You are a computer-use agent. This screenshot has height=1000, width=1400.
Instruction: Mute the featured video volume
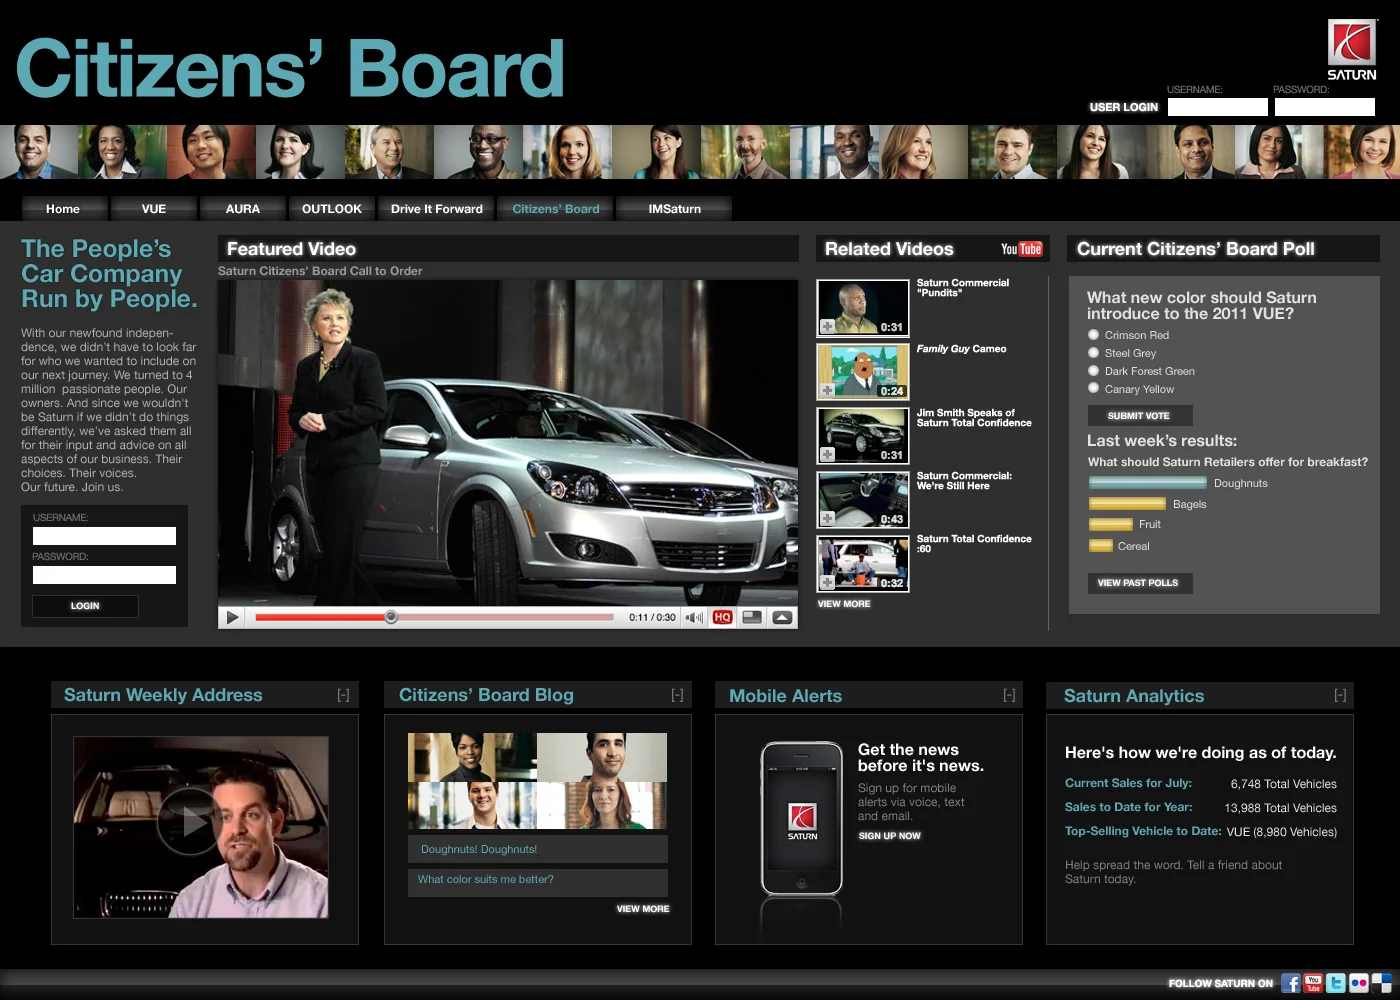694,618
